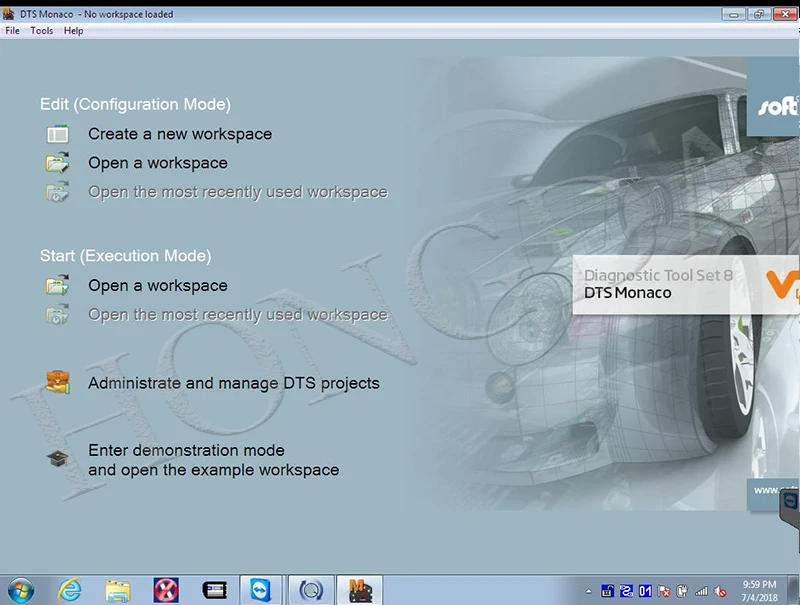Click 'Open the most recently used workspace' under Edit
Screen dimensions: 800x605
pyautogui.click(x=238, y=192)
